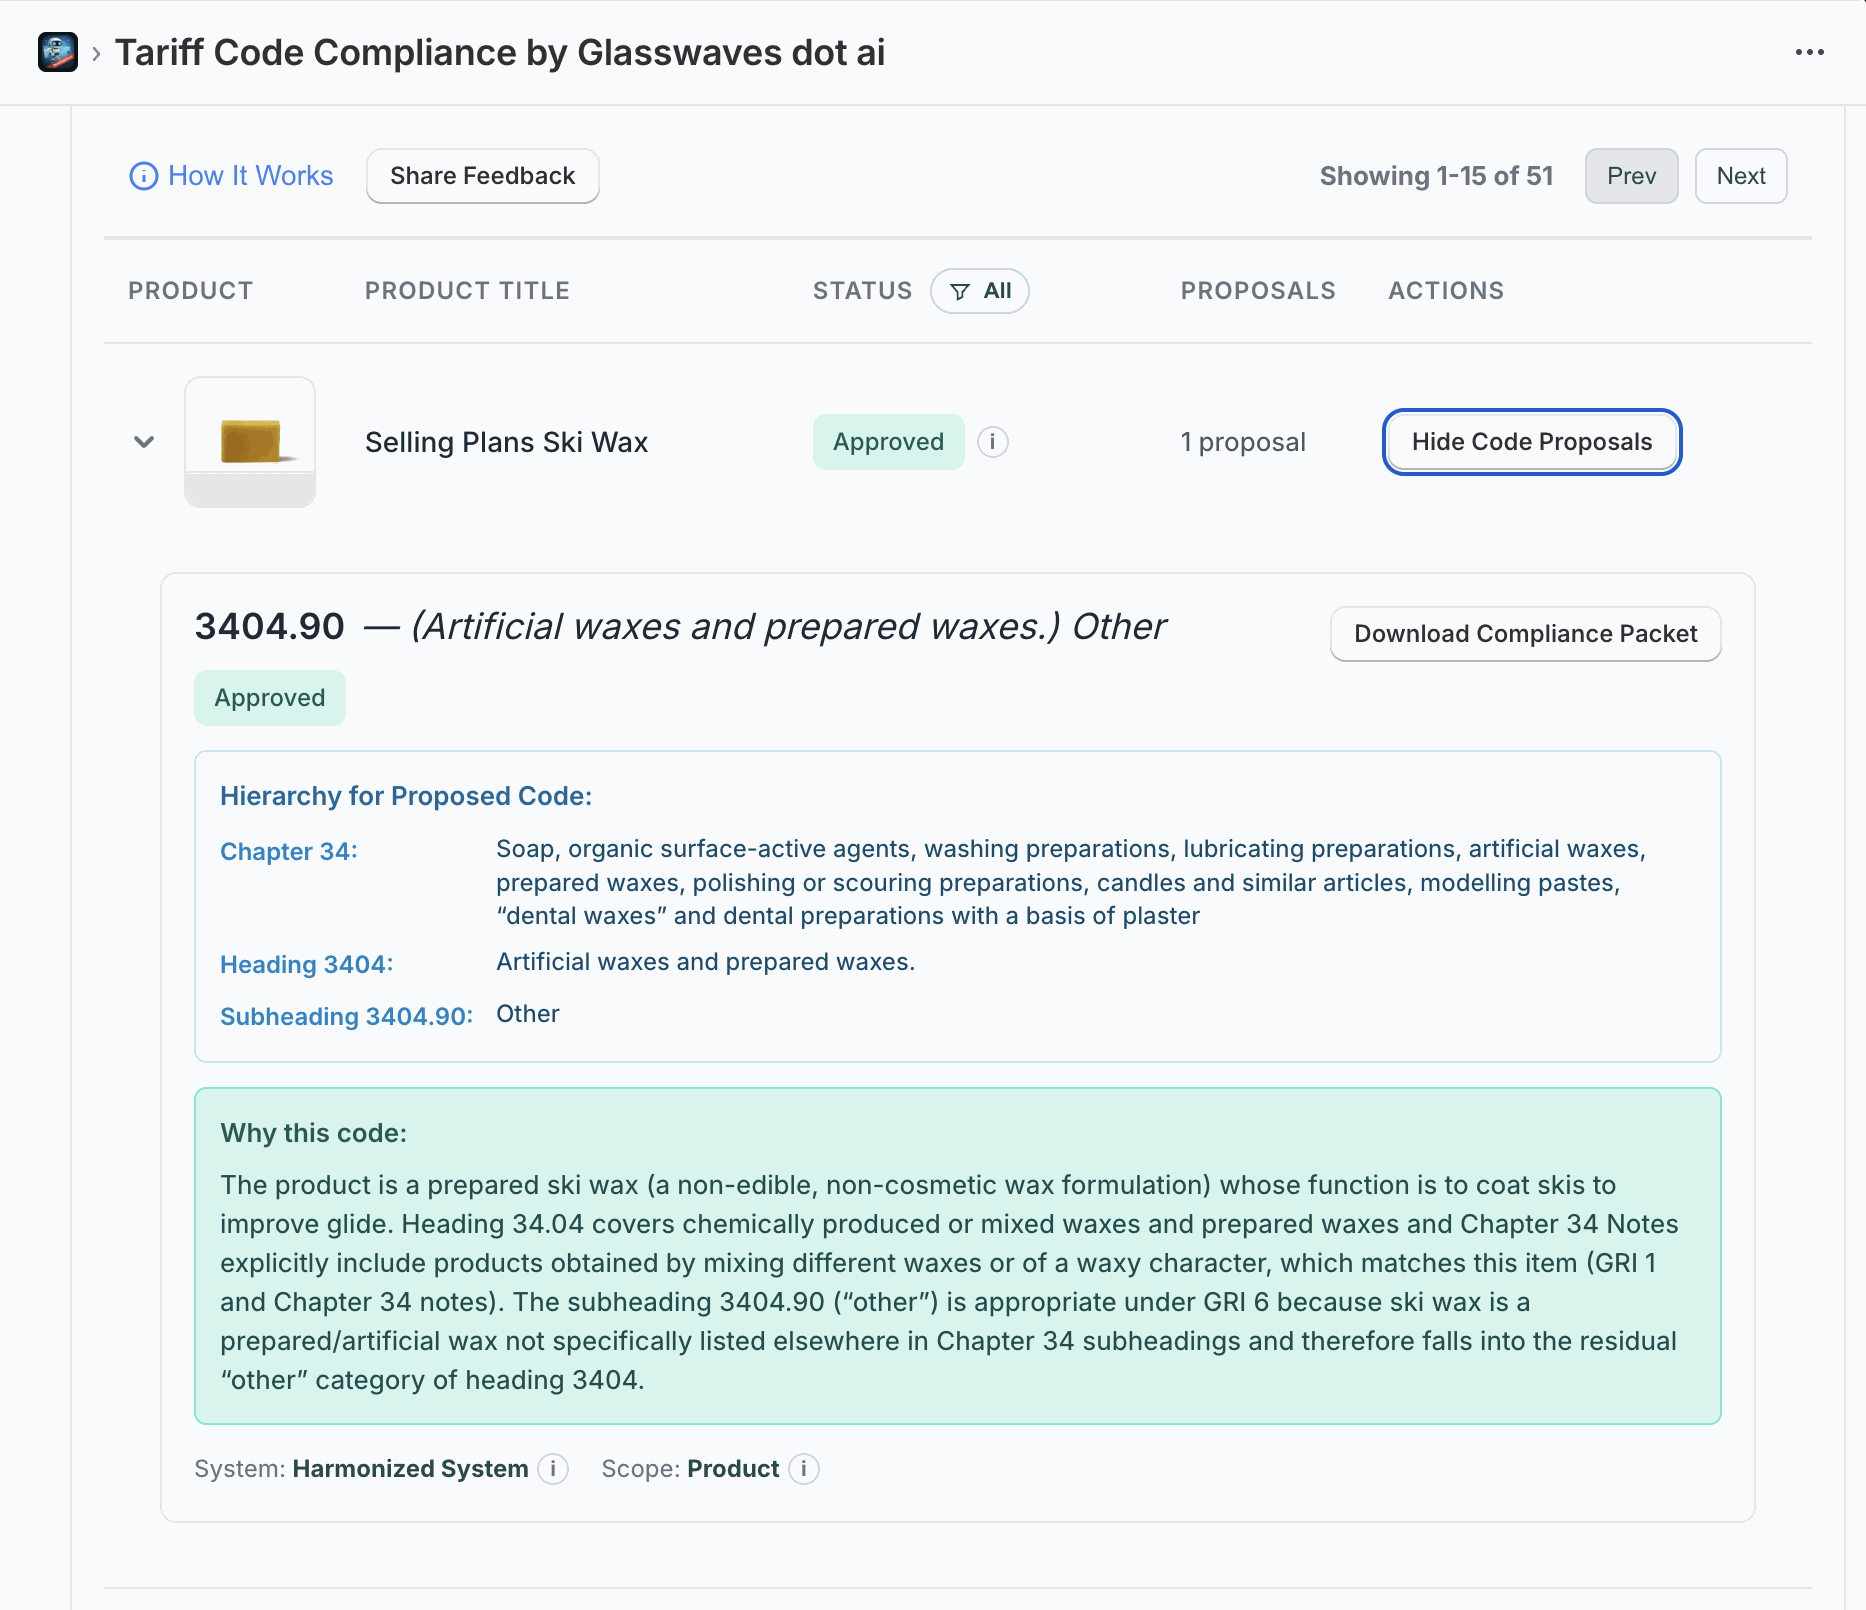Open the How It Works info icon
The height and width of the screenshot is (1610, 1866).
click(x=143, y=176)
